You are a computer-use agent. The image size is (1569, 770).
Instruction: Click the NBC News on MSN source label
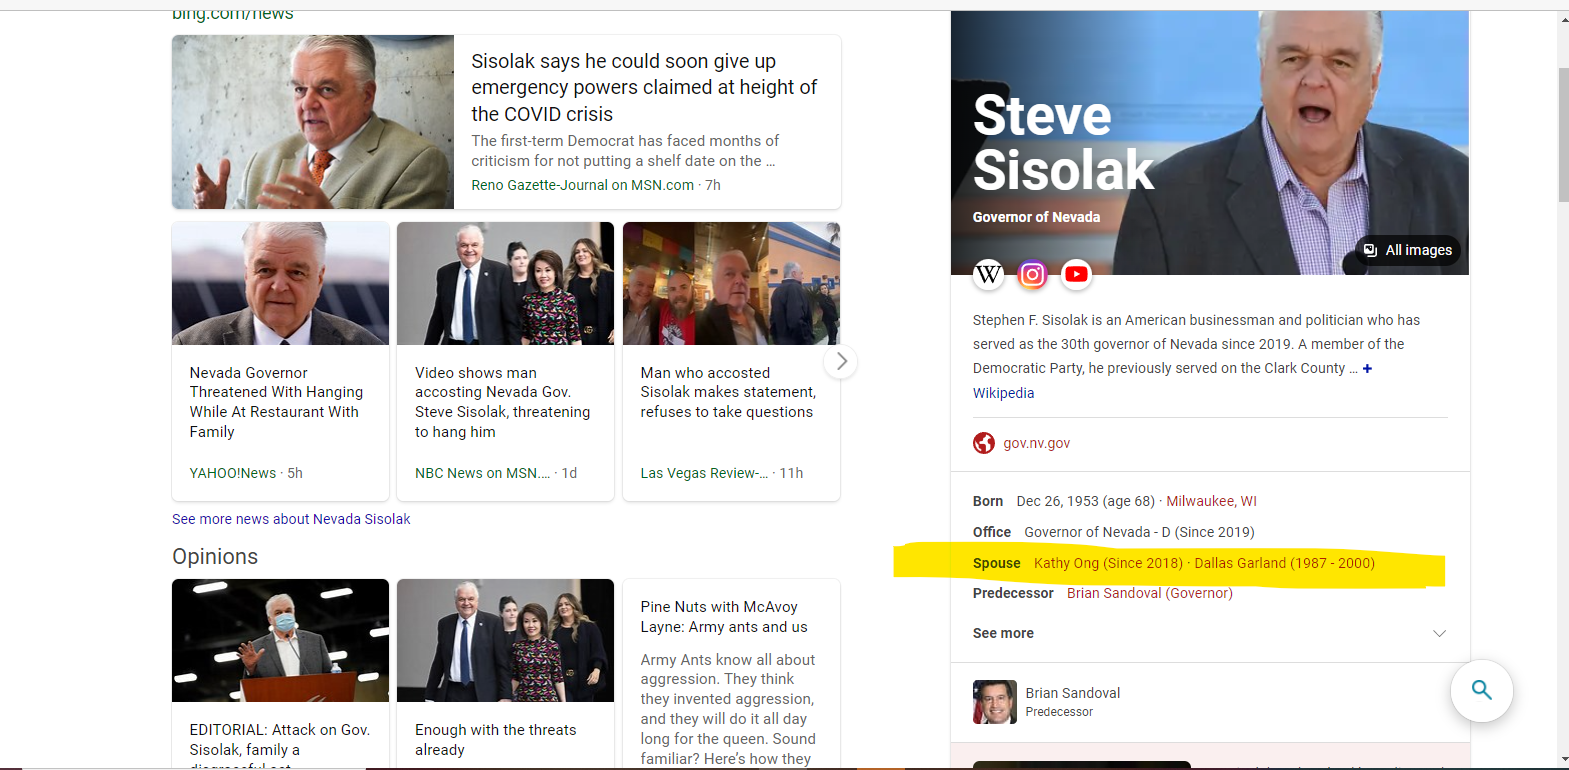(x=482, y=473)
